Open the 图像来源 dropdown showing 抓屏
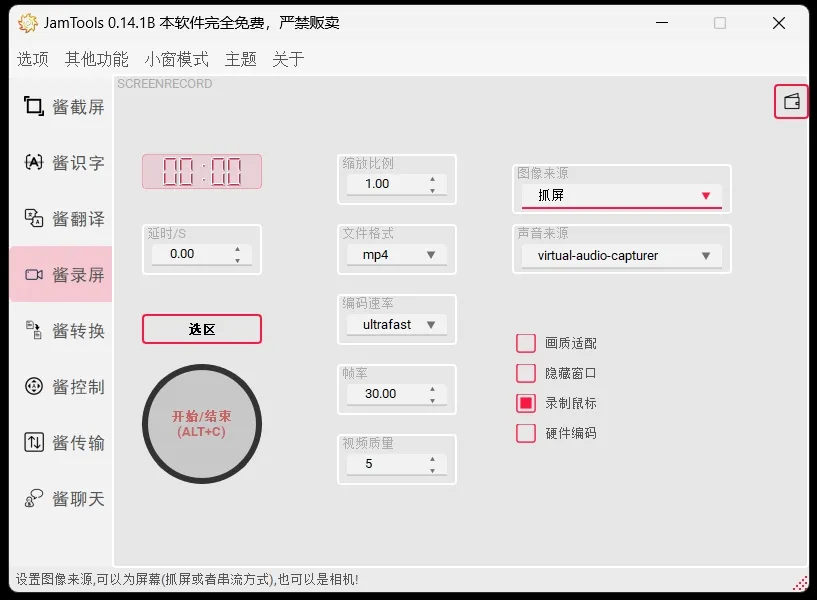The height and width of the screenshot is (600, 817). pyautogui.click(x=622, y=196)
